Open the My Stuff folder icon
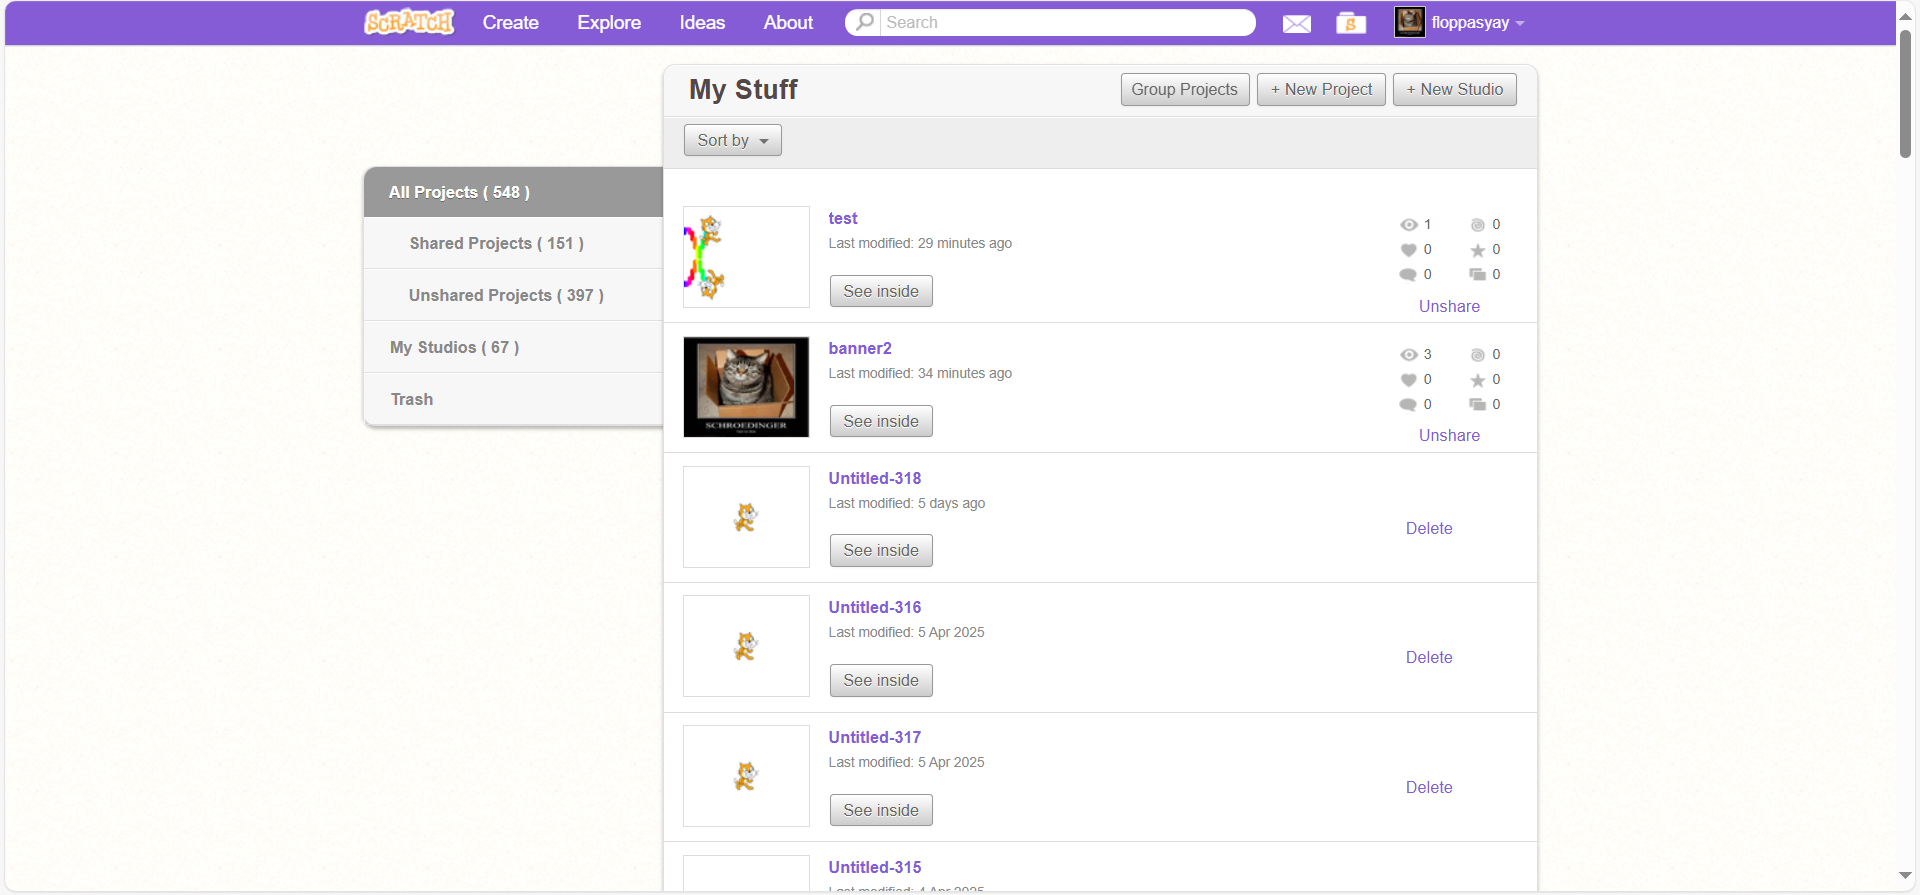Screen dimensions: 1920x895 1351,23
